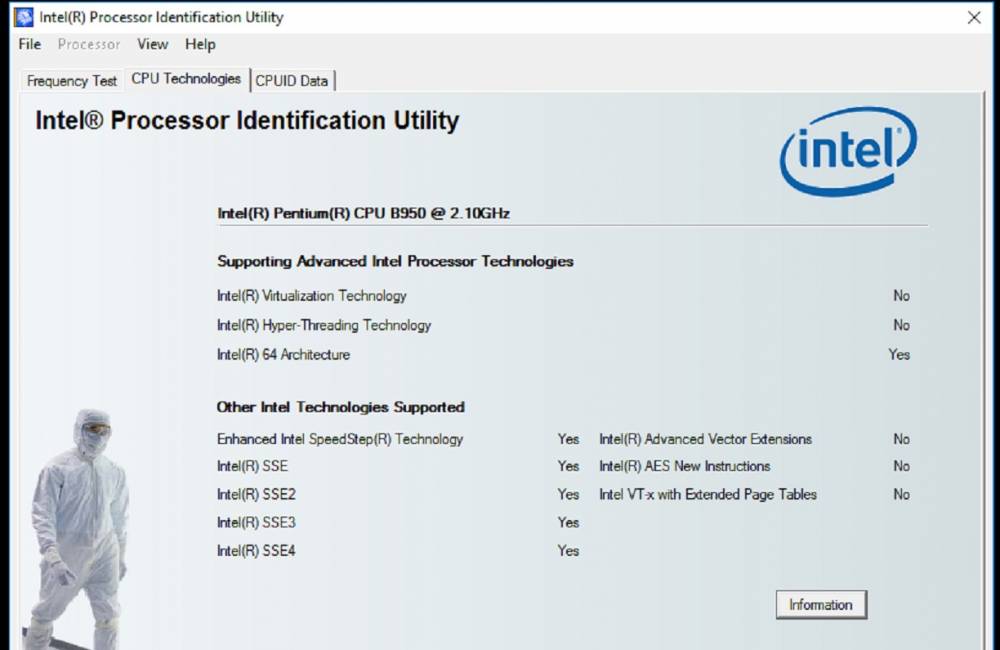Viewport: 1000px width, 650px height.
Task: Select the Intel(R) SSE3 label
Action: [256, 522]
